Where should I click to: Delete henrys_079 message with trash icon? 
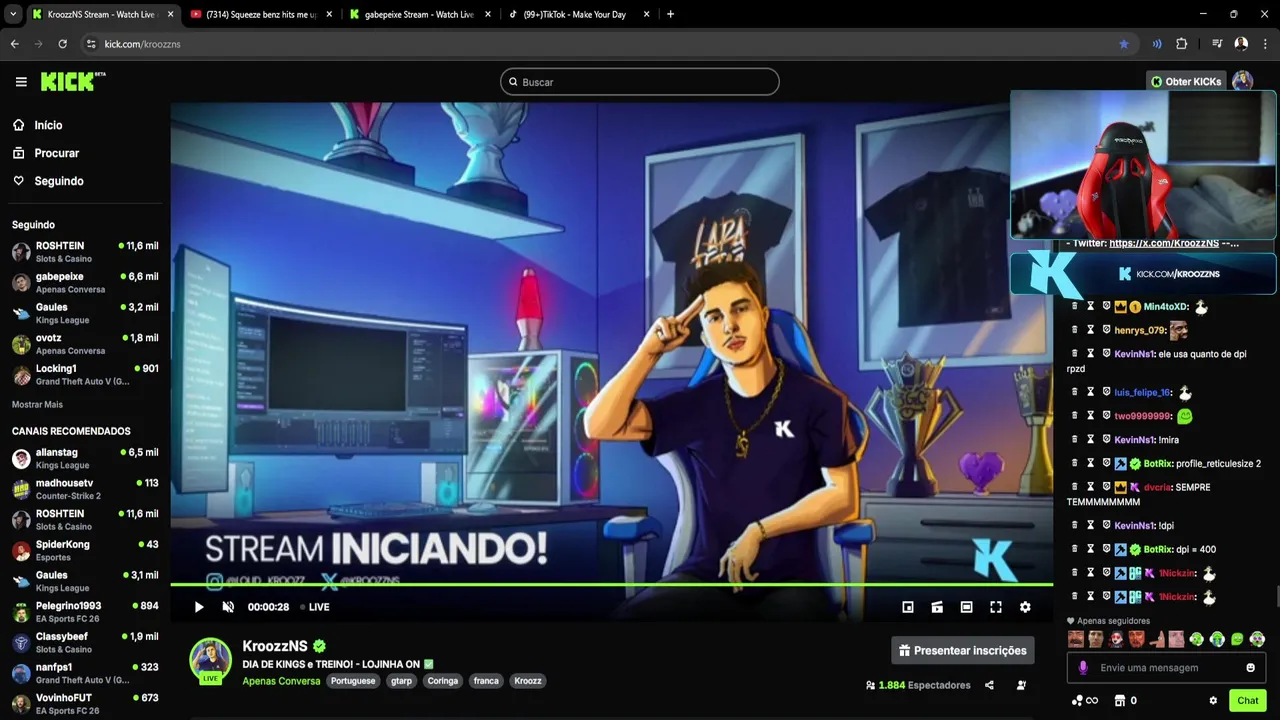1075,330
